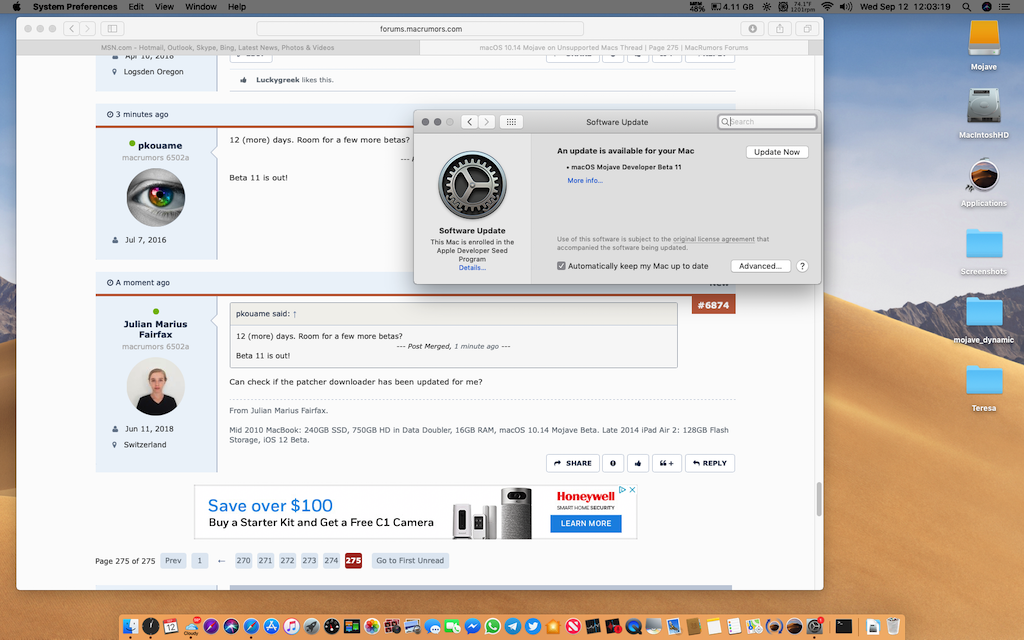Click Update Now in Software Update
Viewport: 1024px width, 640px height.
point(777,152)
